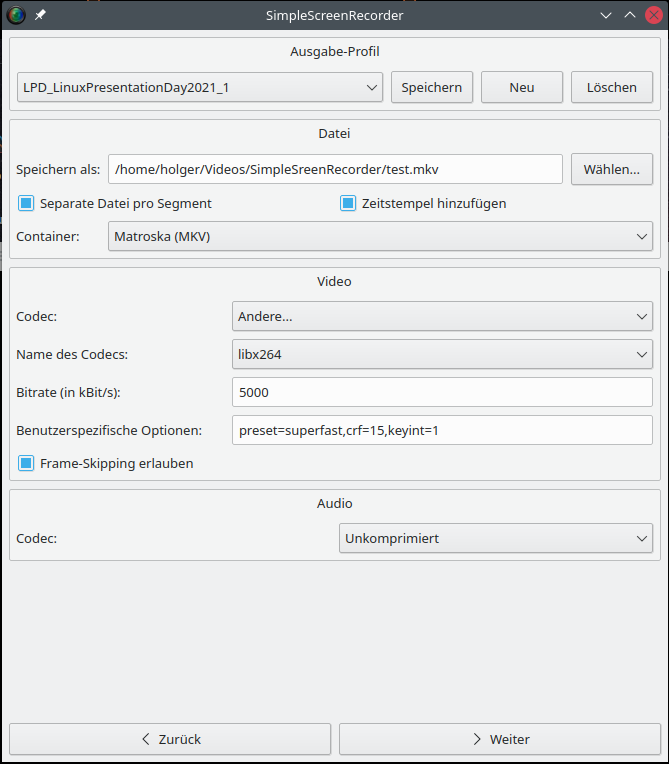669x764 pixels.
Task: Maximize the window with the up-chevron icon
Action: click(630, 16)
